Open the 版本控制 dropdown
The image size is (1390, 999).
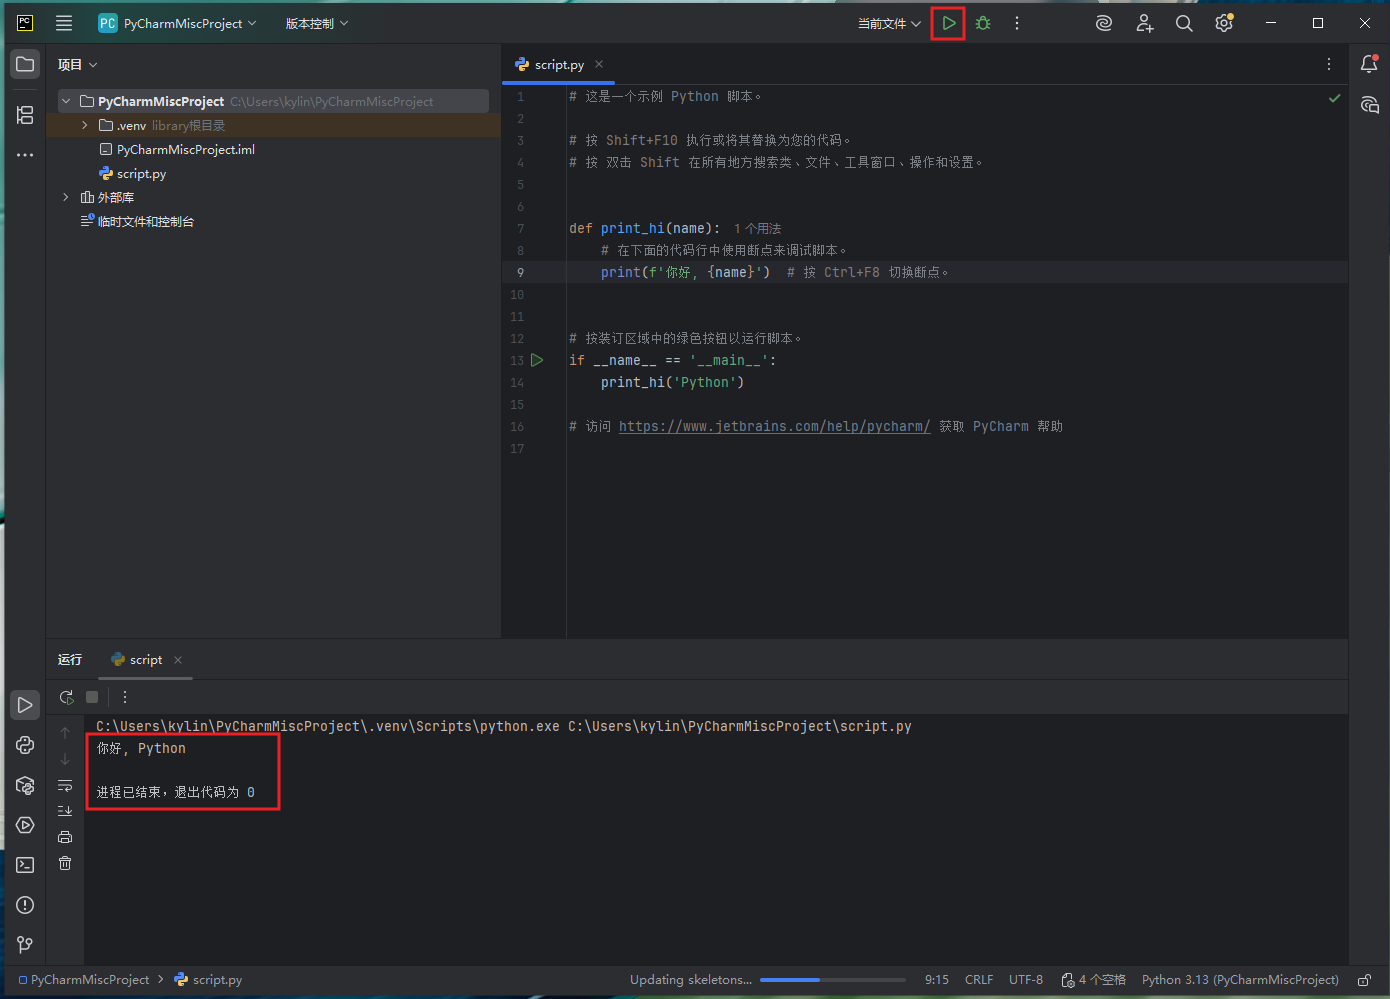[317, 23]
